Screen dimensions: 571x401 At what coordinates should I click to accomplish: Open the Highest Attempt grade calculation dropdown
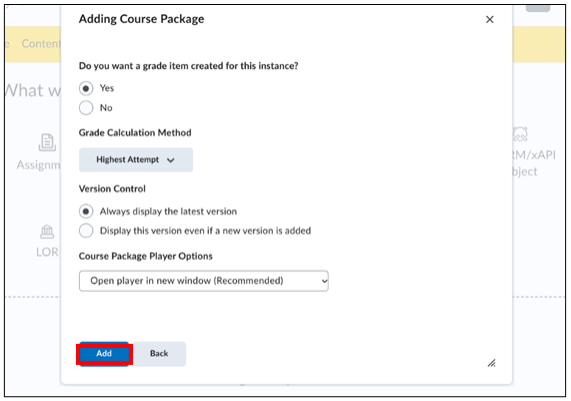pos(136,160)
